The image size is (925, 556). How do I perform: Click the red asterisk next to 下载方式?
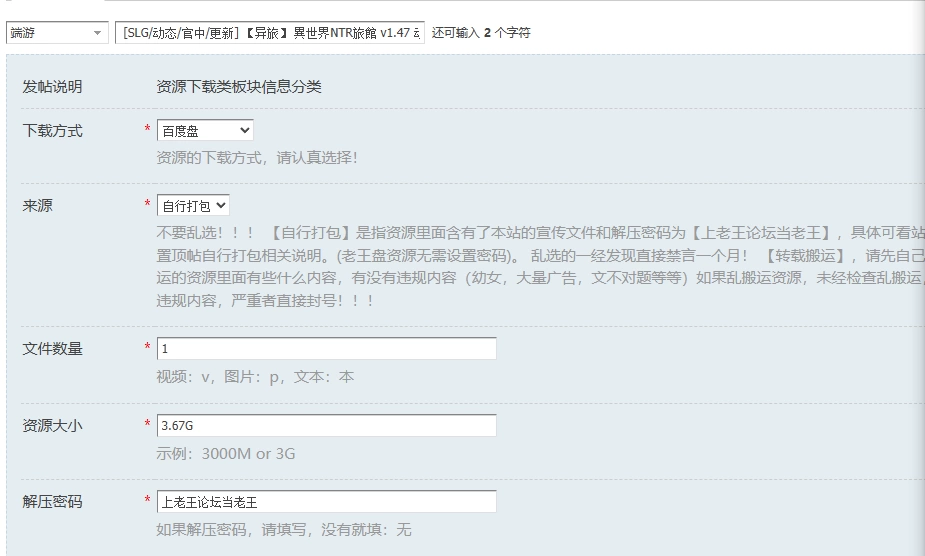(x=147, y=128)
